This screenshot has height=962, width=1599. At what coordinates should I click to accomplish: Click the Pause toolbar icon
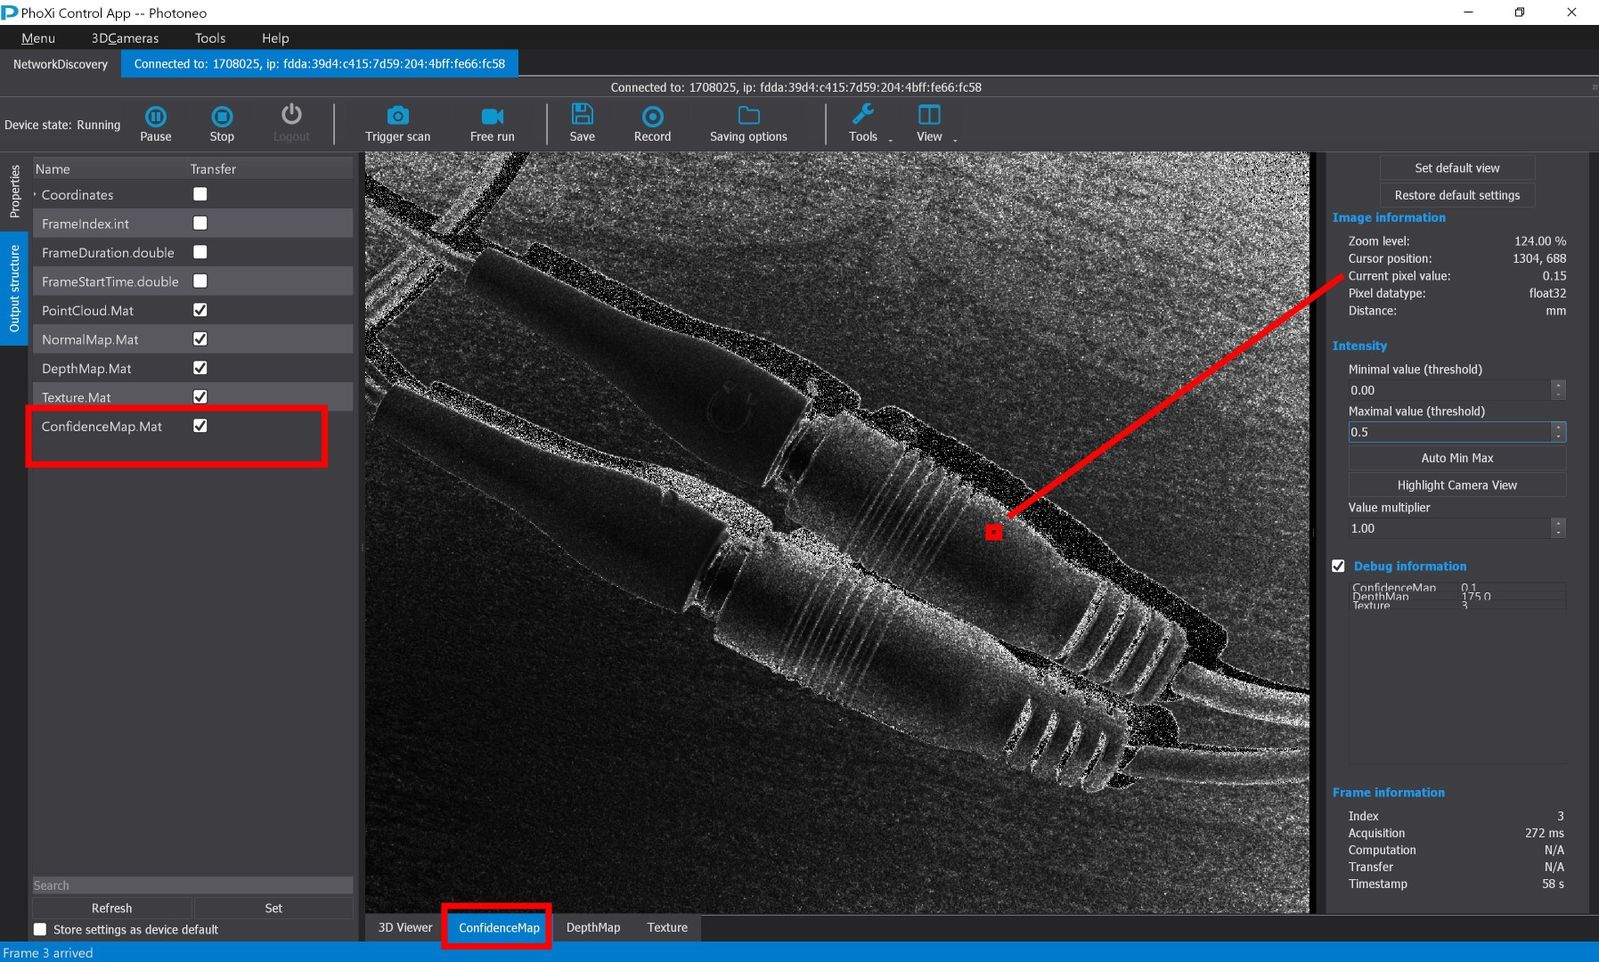(x=155, y=117)
